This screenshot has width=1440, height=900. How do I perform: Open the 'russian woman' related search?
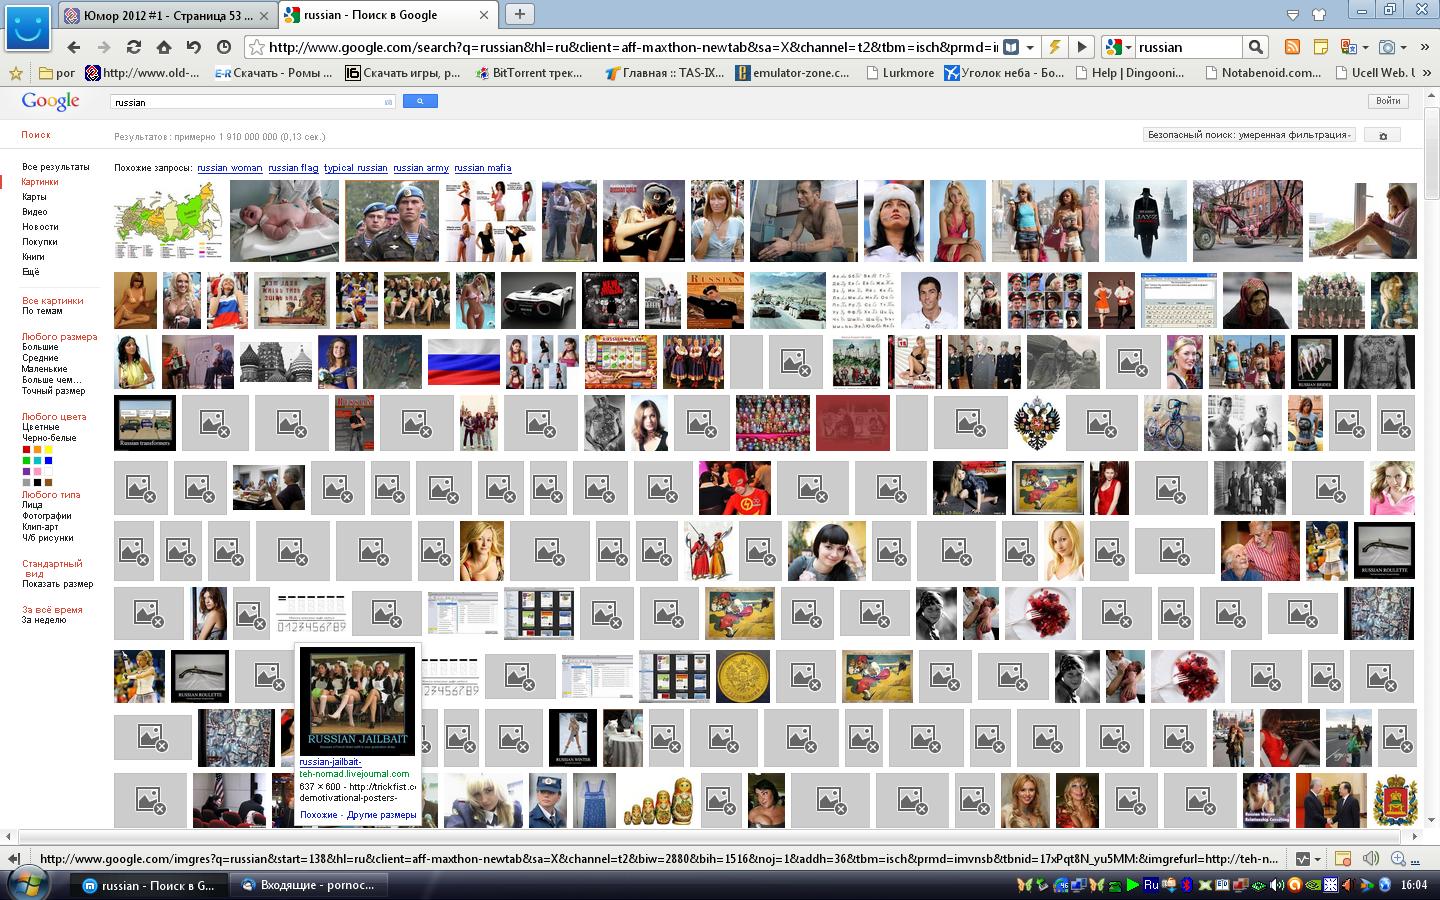[x=229, y=168]
